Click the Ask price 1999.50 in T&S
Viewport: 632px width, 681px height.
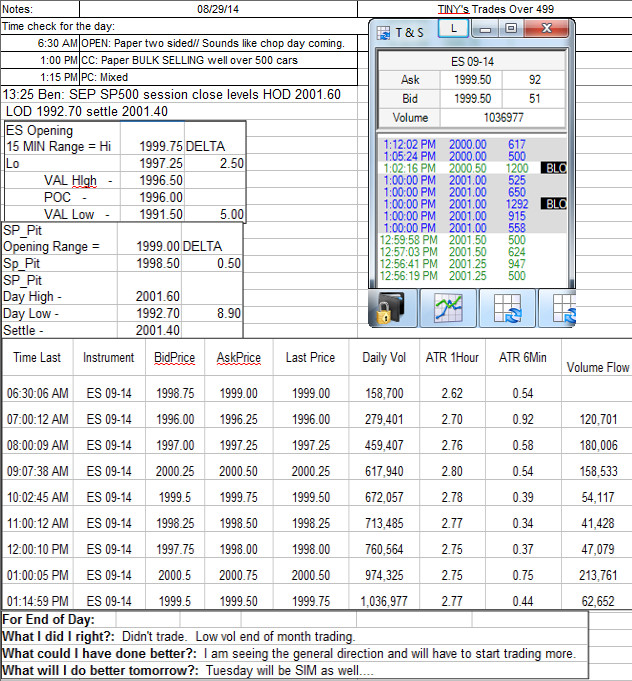(x=472, y=80)
